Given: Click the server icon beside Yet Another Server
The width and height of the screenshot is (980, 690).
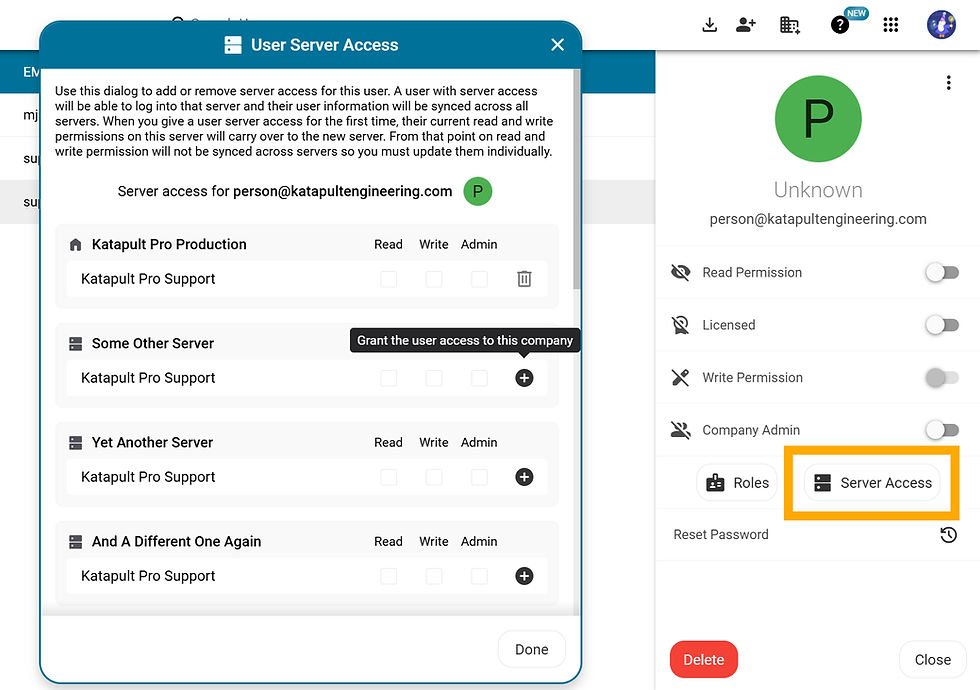Looking at the screenshot, I should coord(76,442).
